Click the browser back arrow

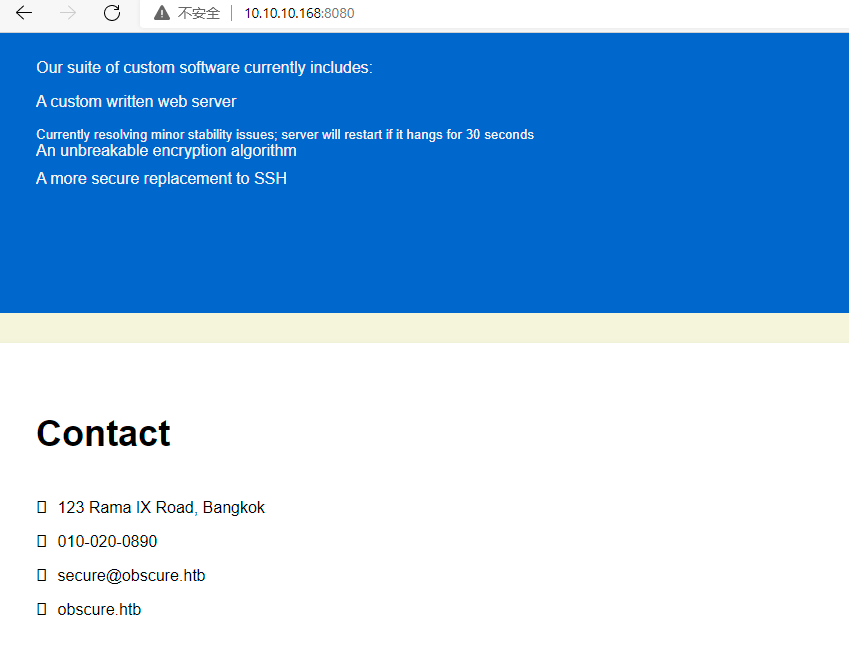[x=24, y=12]
